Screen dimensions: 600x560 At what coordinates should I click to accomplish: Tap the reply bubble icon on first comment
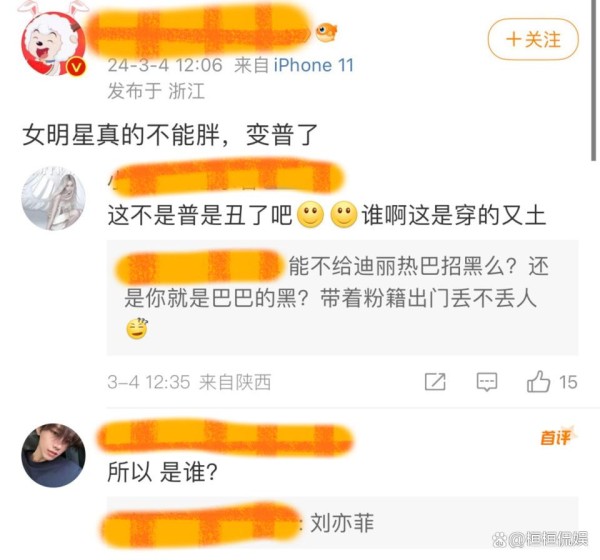(x=487, y=382)
